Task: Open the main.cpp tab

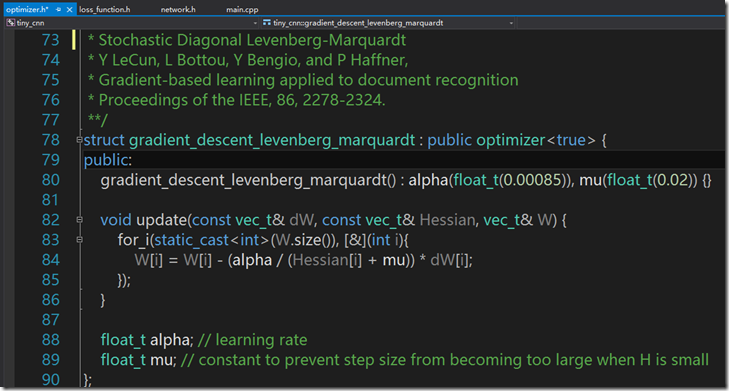Action: coord(242,9)
